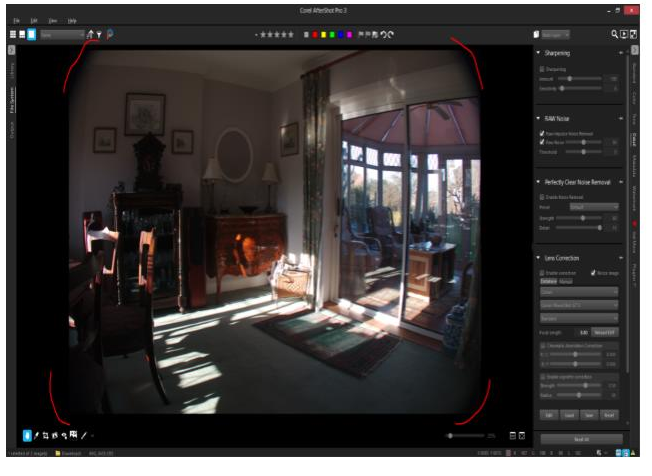Enable Chromatic Aberration Correction checkbox
652x476 pixels.
coord(543,346)
